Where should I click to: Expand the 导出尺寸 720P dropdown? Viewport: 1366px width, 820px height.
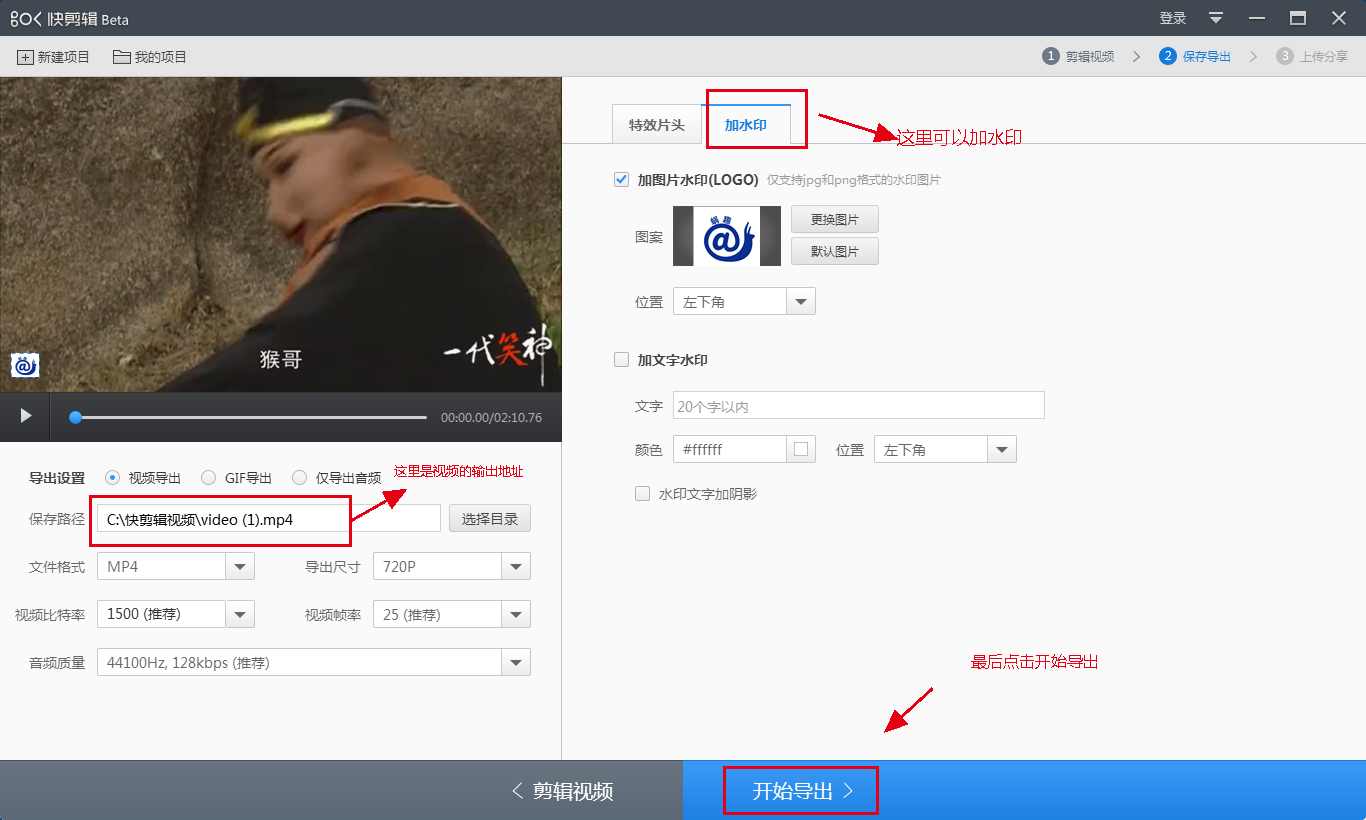coord(515,567)
